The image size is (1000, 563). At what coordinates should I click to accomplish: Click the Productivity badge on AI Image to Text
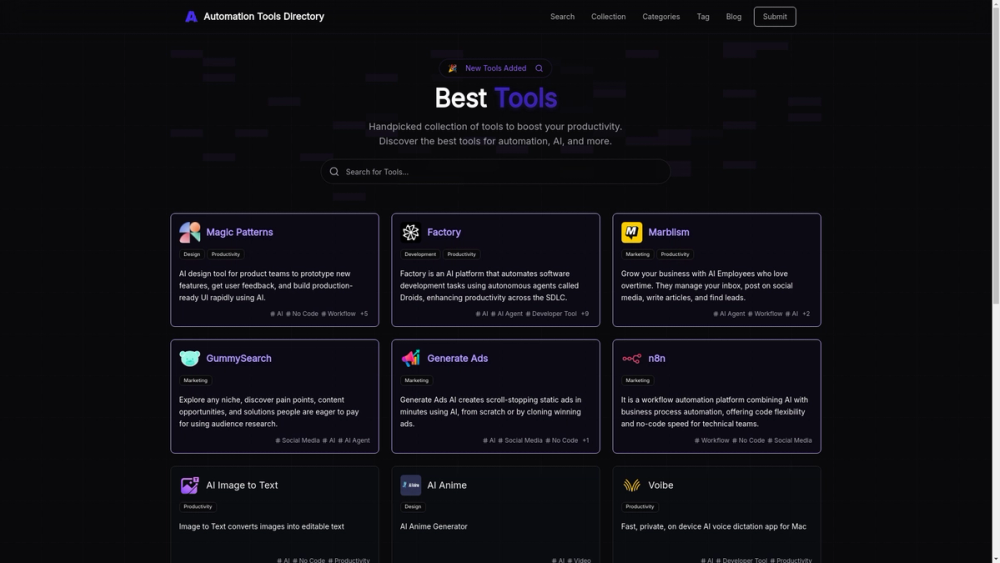(198, 507)
